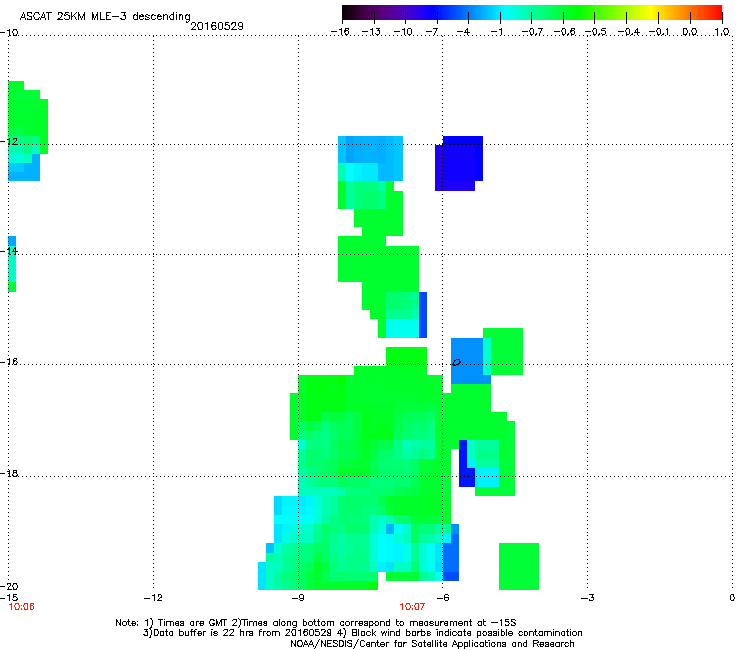This screenshot has height=650, width=740.
Task: Click the latitude axis label '-16'
Action: click(x=9, y=362)
